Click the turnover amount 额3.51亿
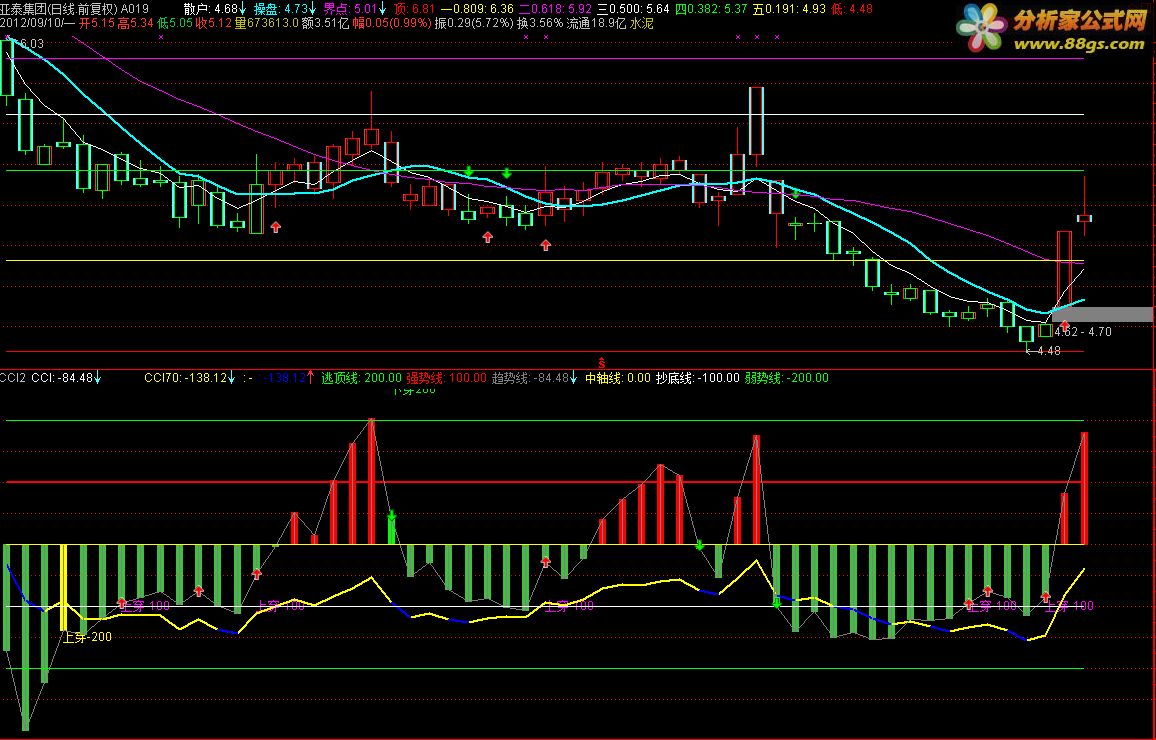The height and width of the screenshot is (740, 1156). point(326,23)
